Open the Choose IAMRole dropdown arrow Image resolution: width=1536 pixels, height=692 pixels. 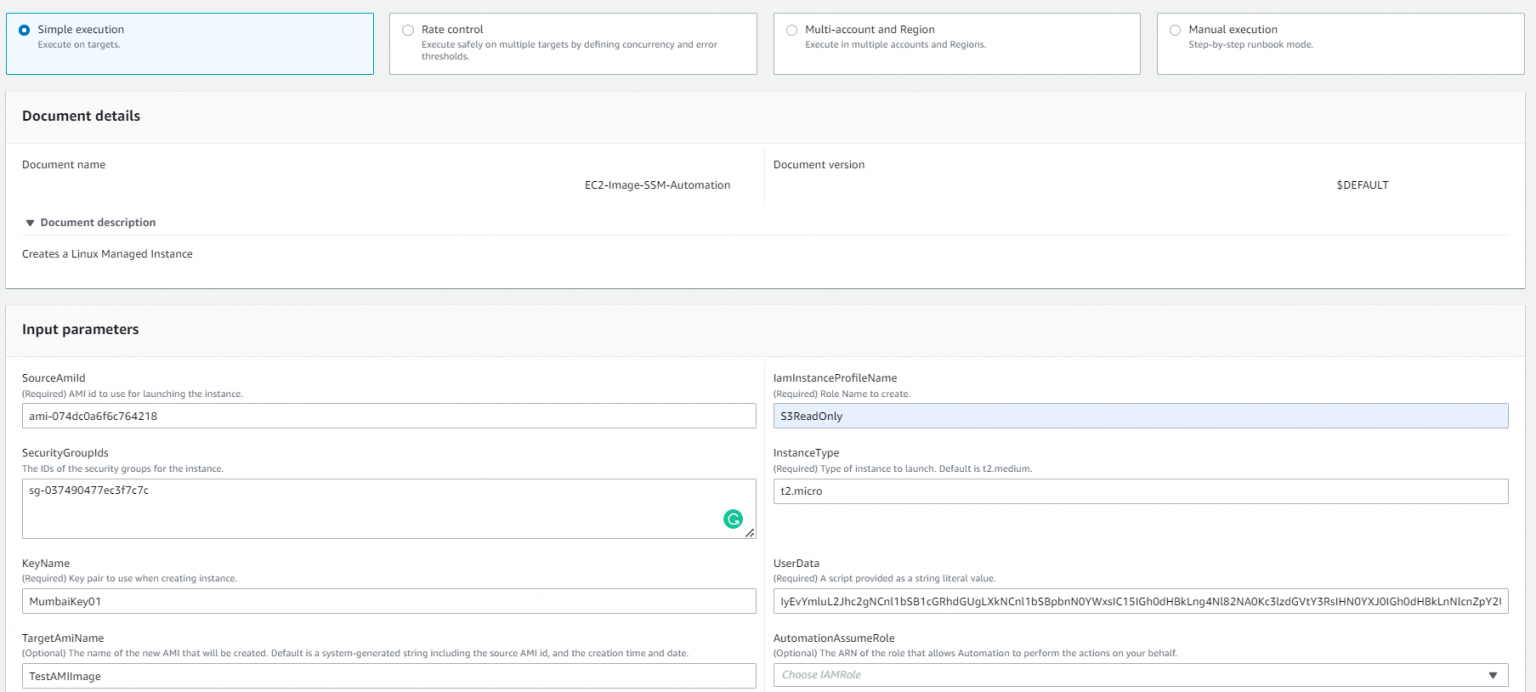[1494, 674]
